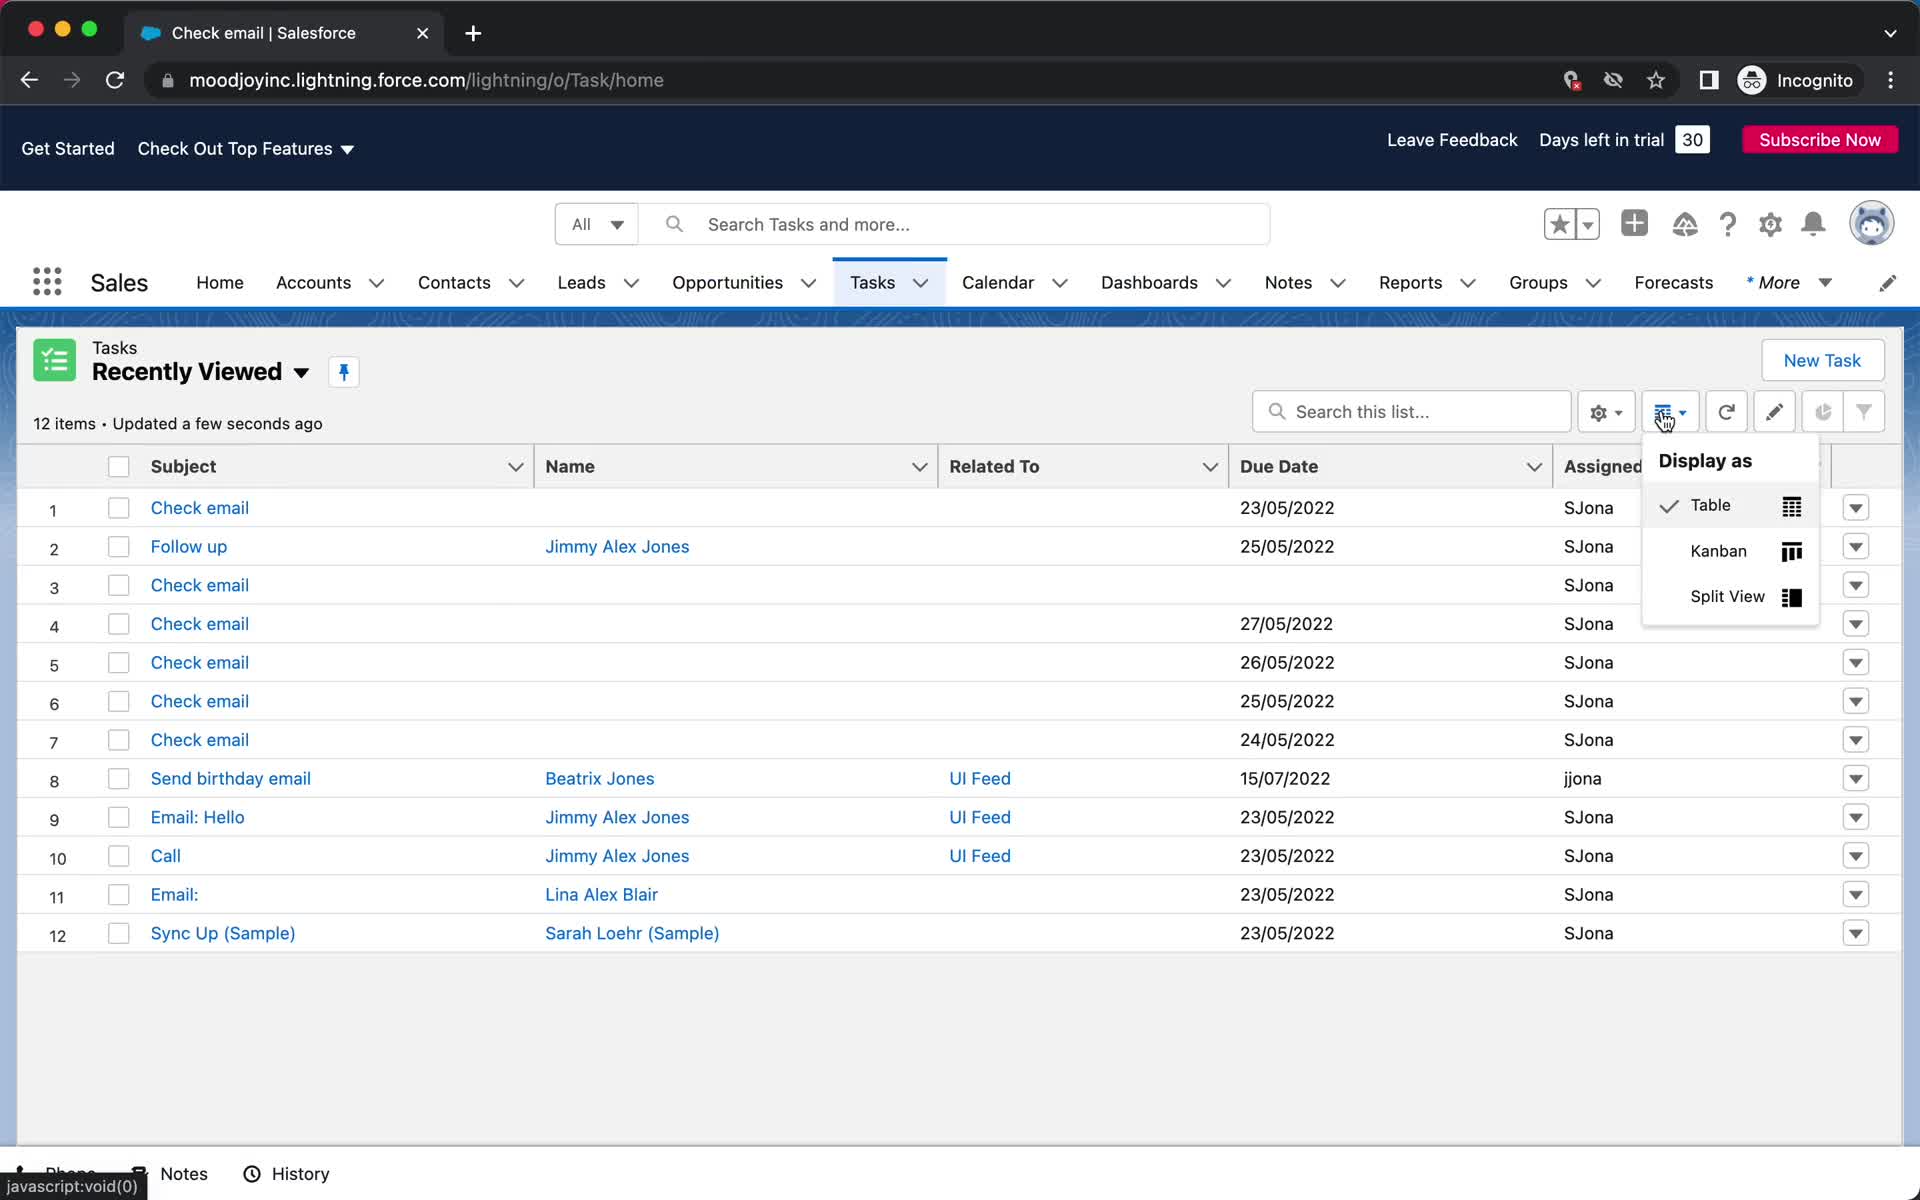Open the Accounts tab chevron menu

[x=376, y=283]
